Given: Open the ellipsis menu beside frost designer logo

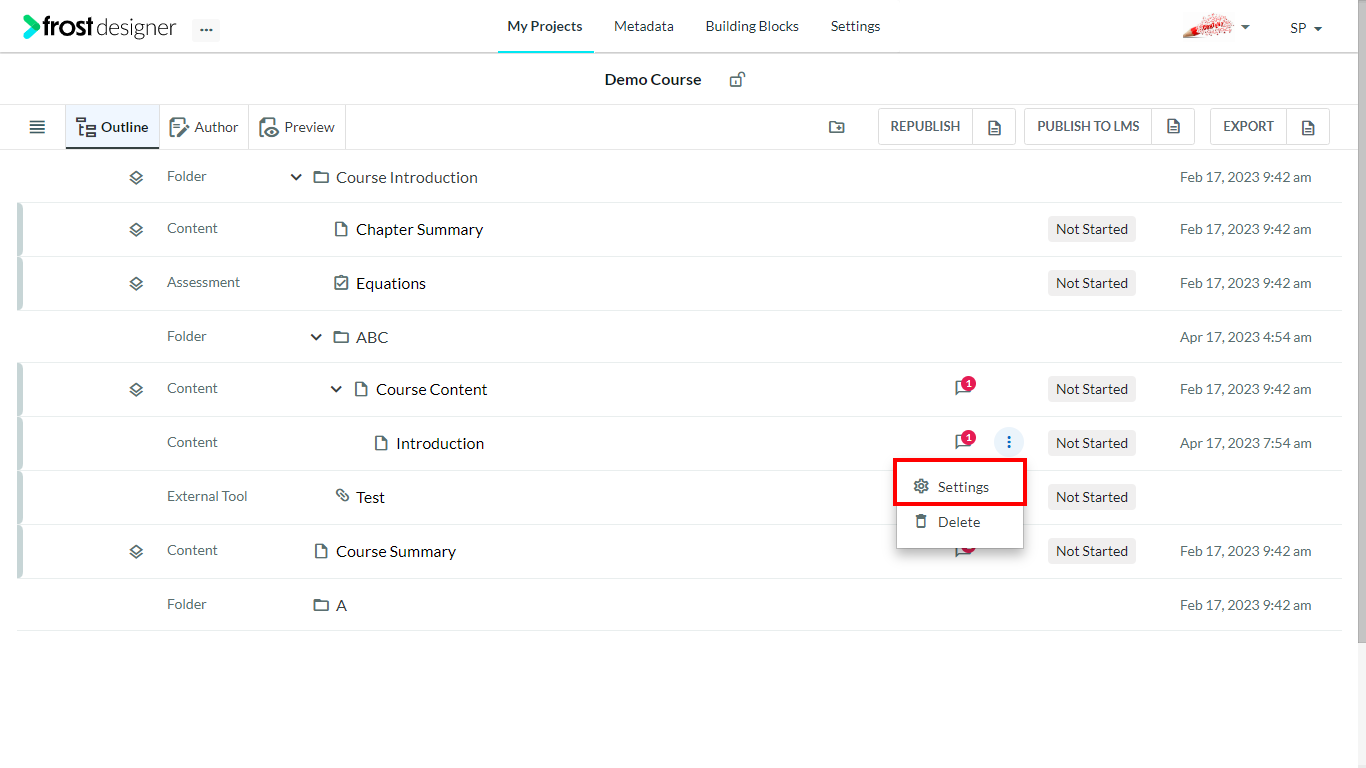Looking at the screenshot, I should coord(206,30).
